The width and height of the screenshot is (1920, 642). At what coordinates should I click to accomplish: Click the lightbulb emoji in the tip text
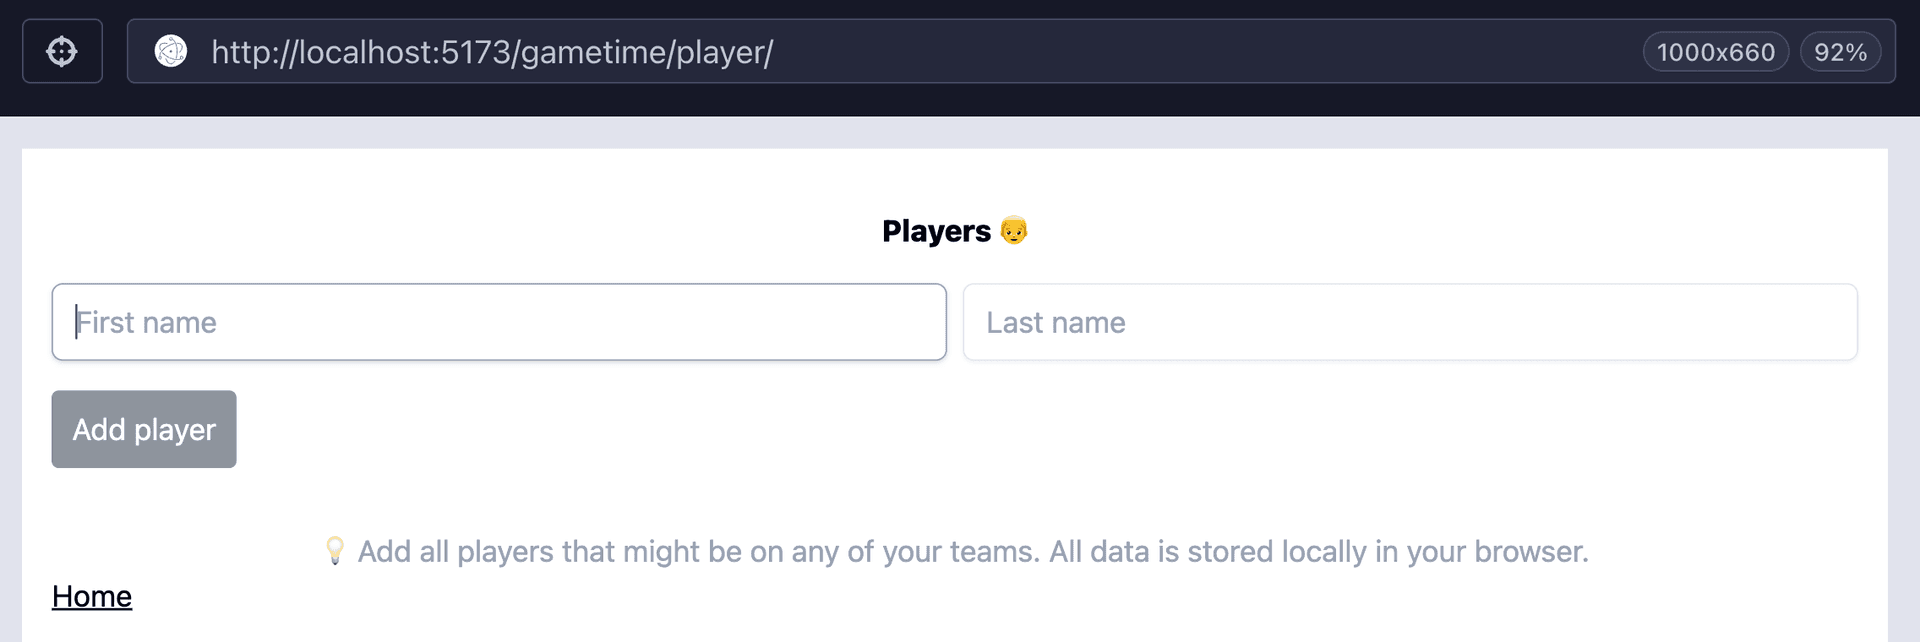335,550
